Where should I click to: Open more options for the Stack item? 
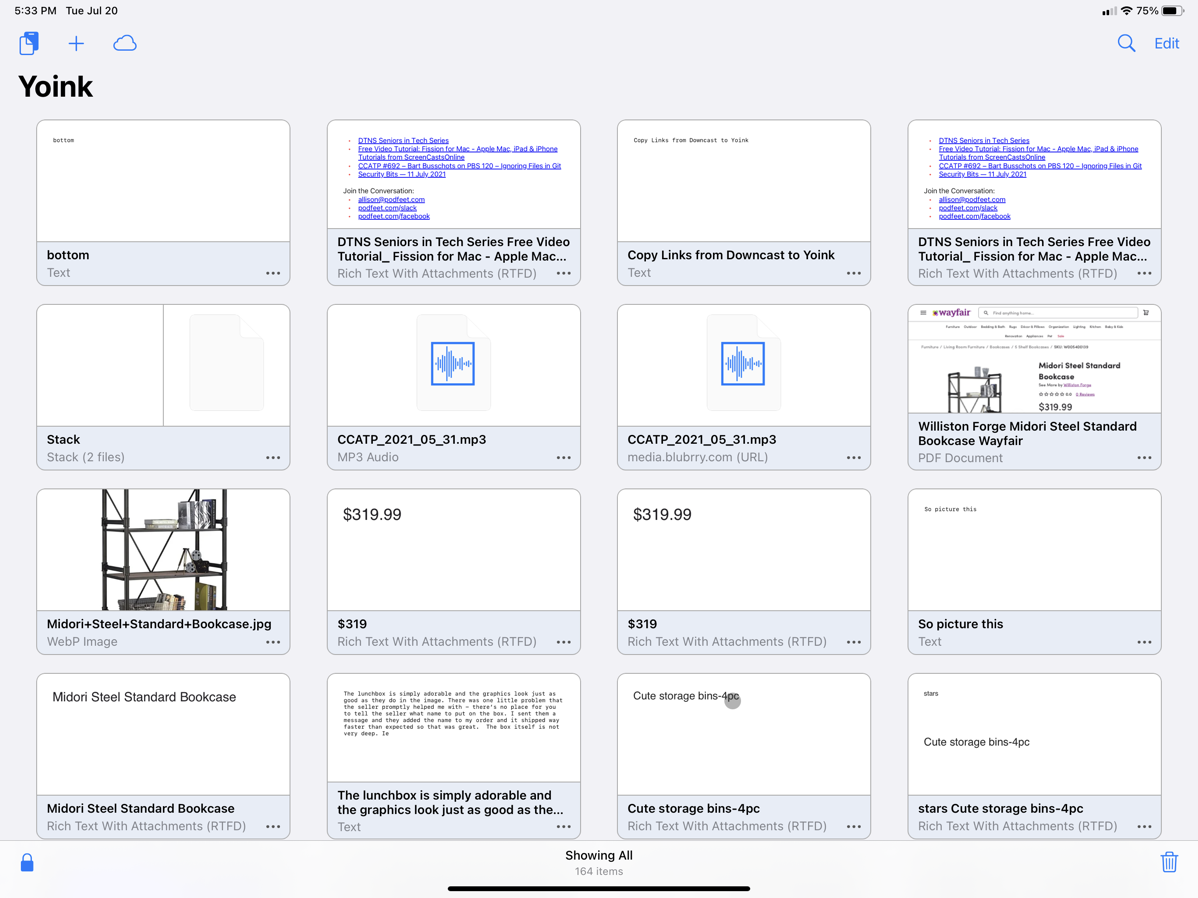273,457
